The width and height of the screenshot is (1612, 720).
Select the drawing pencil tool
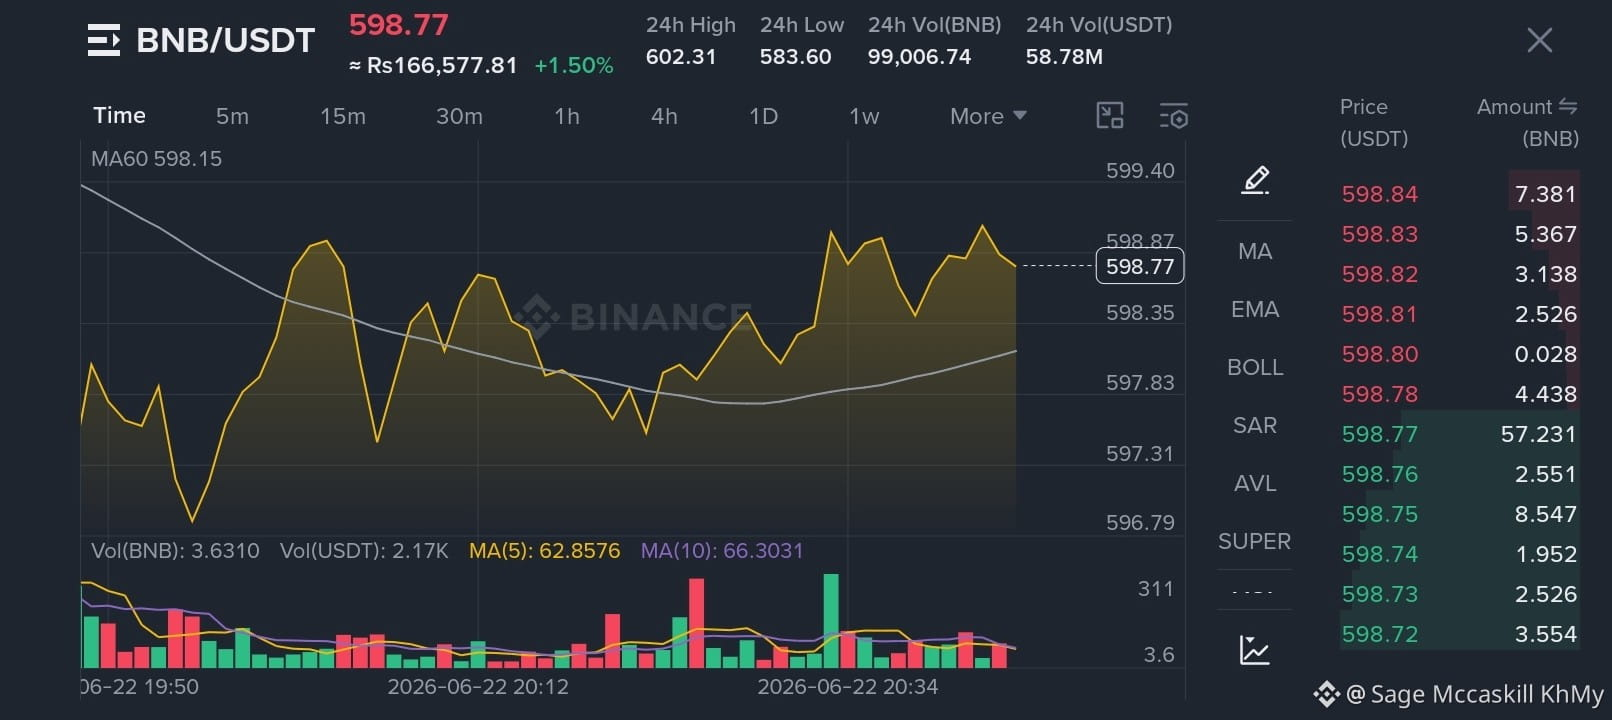[1255, 180]
